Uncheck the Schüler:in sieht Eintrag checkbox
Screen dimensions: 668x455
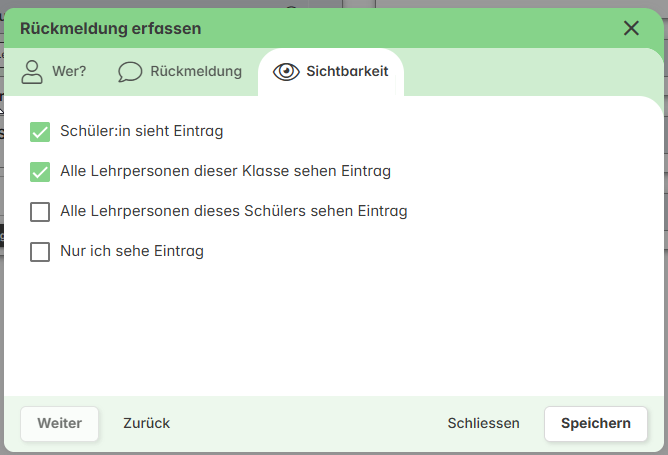point(40,132)
